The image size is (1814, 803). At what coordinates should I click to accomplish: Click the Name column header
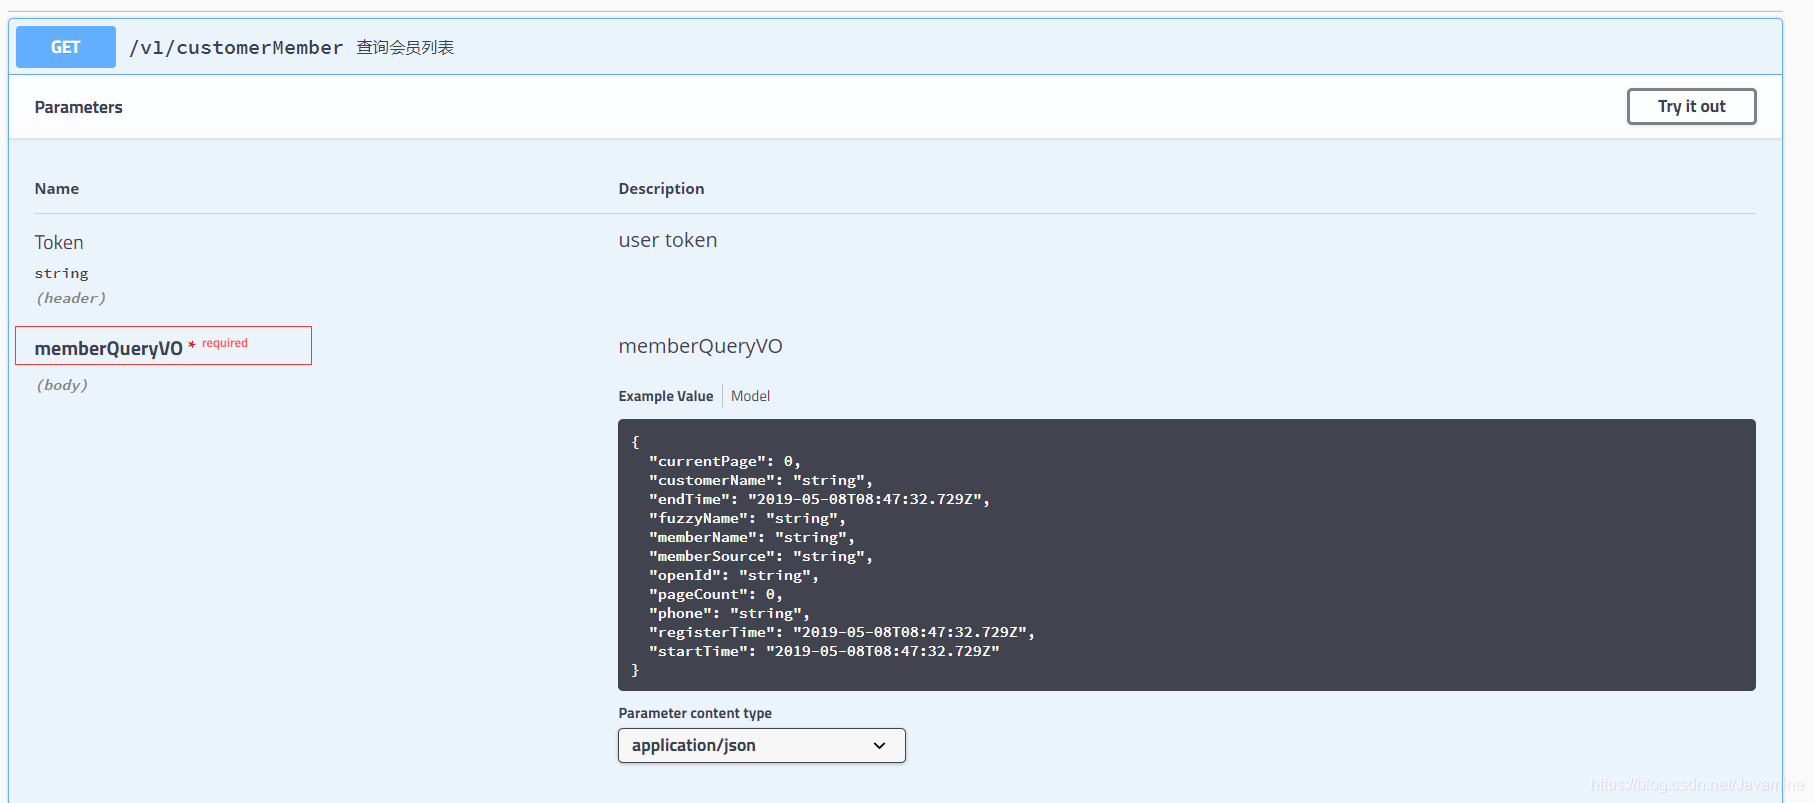coord(56,189)
